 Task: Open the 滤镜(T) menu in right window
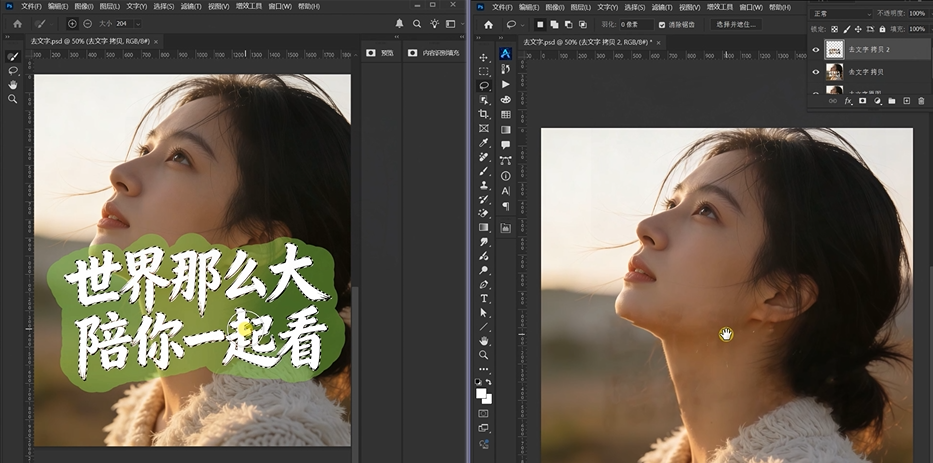pos(662,7)
